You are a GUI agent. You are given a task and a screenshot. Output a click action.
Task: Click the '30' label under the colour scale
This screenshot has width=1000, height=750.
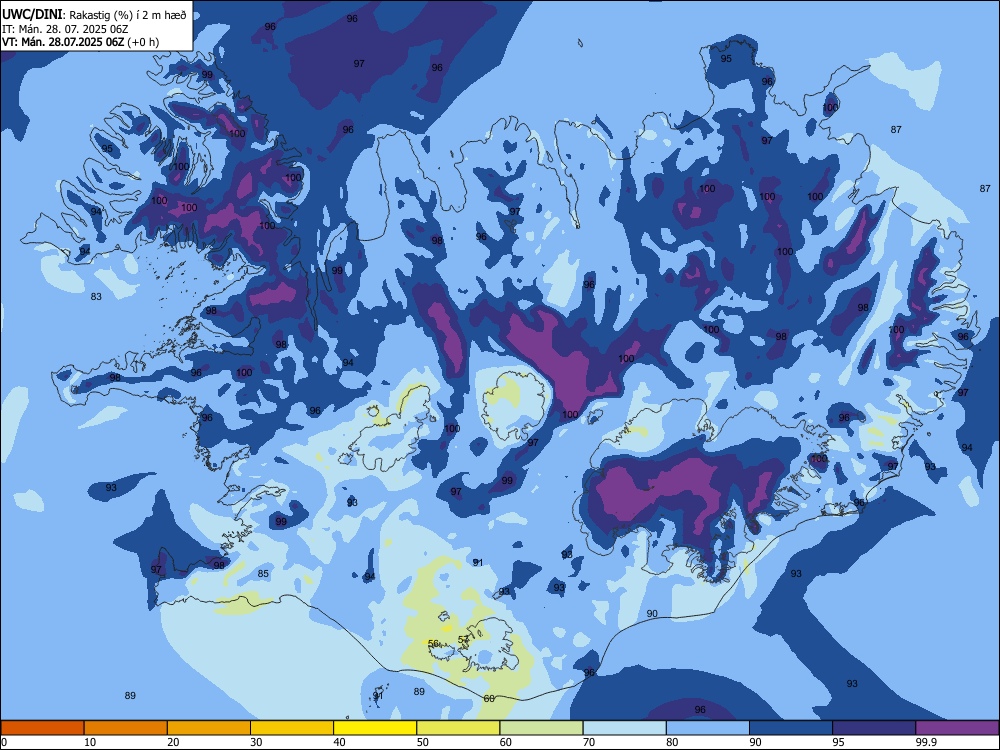[x=256, y=742]
